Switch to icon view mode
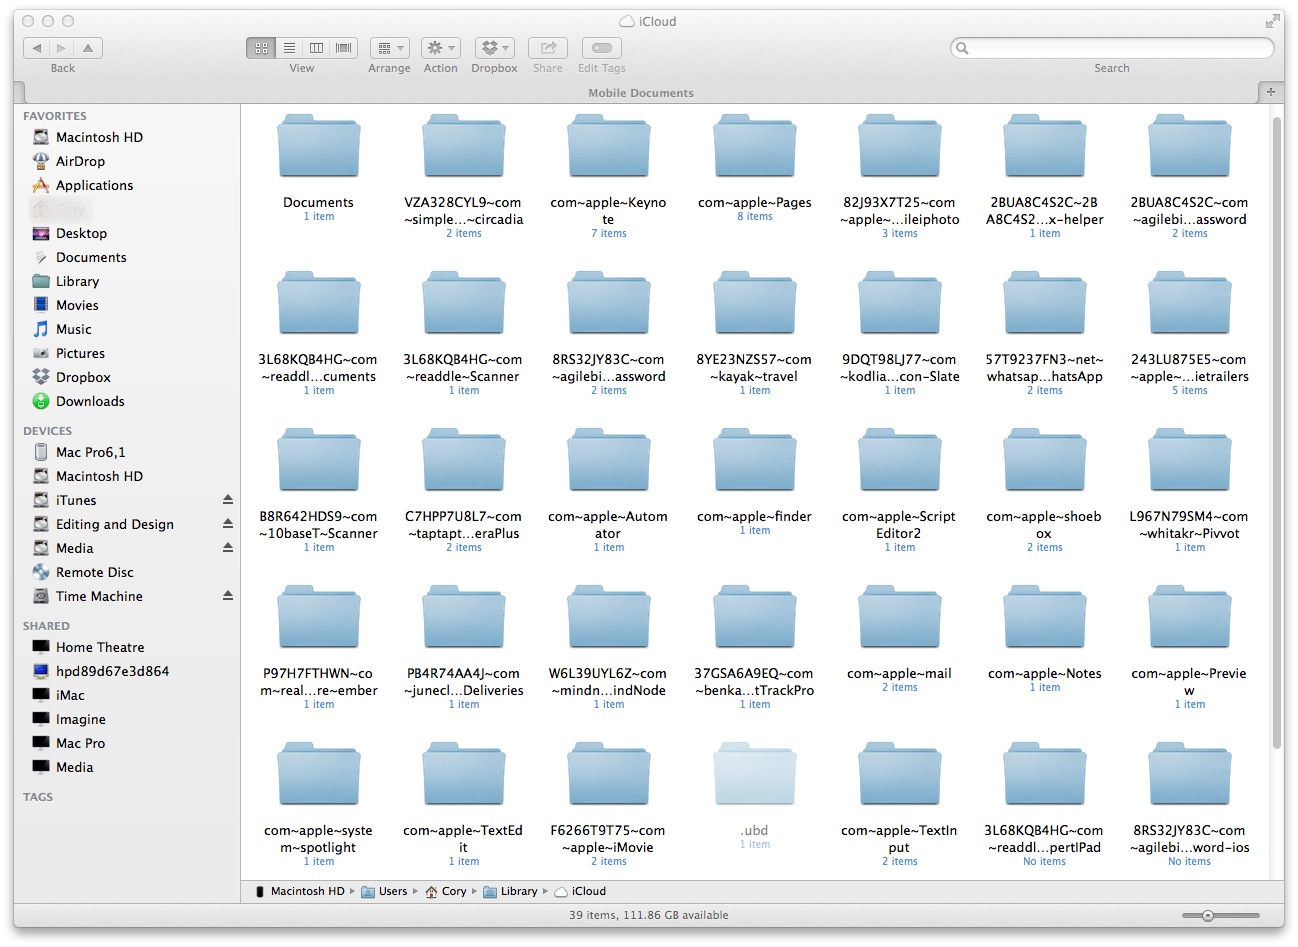1298x947 pixels. point(261,48)
